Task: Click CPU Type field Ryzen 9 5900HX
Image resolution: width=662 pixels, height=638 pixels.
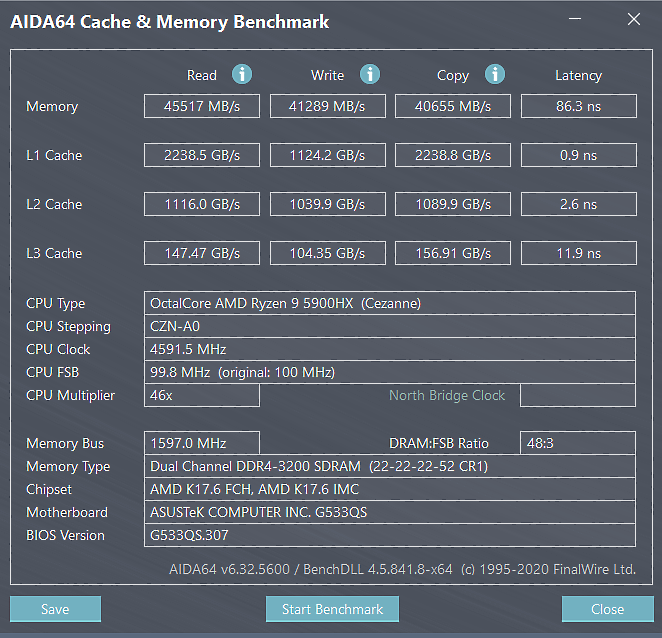Action: (390, 303)
